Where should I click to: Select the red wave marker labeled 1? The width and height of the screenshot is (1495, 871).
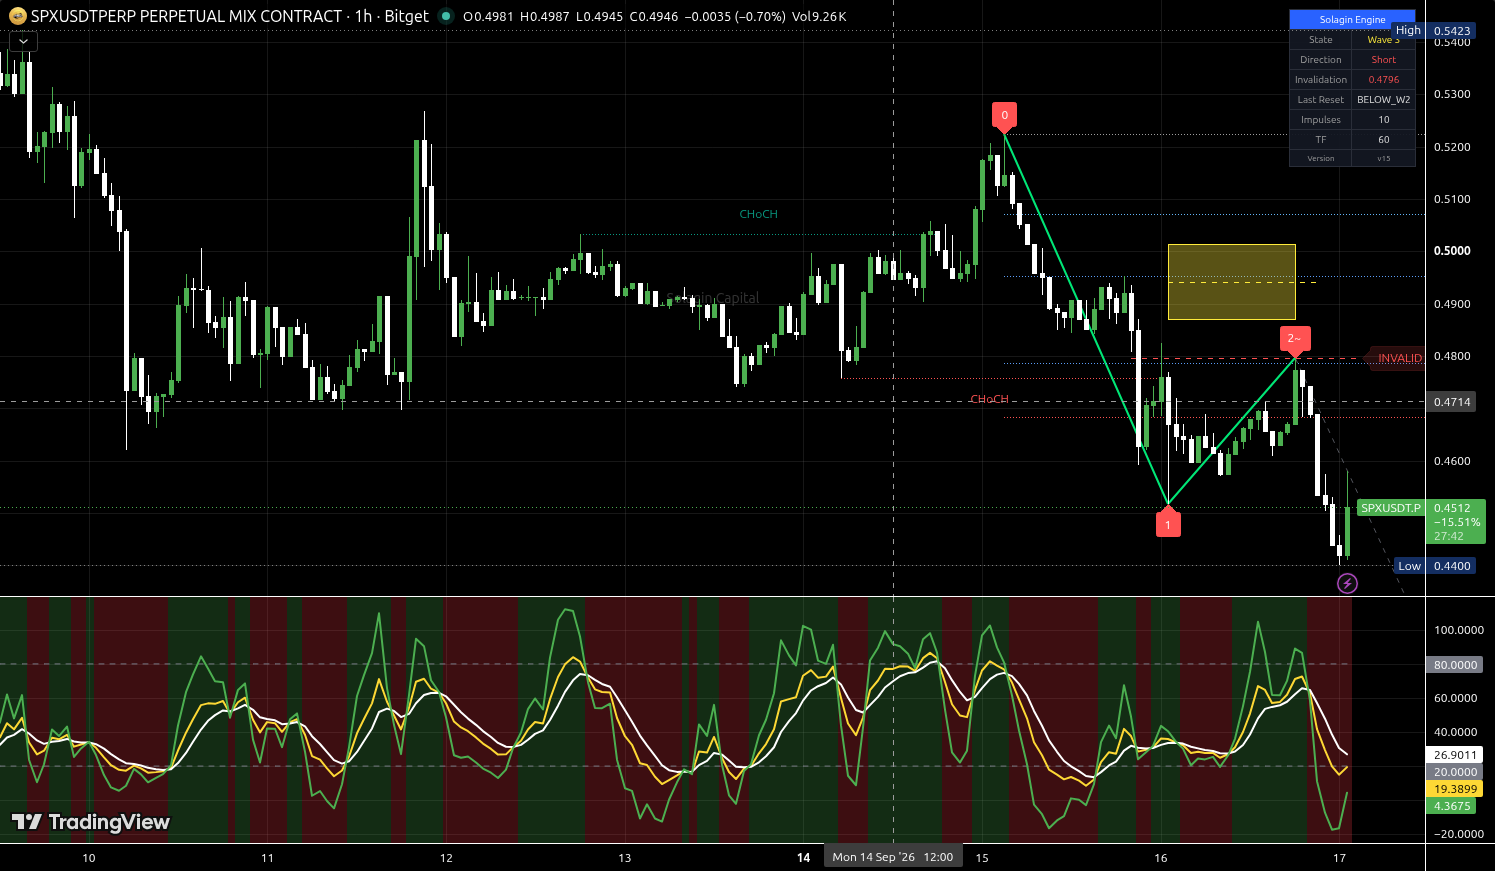pyautogui.click(x=1168, y=522)
